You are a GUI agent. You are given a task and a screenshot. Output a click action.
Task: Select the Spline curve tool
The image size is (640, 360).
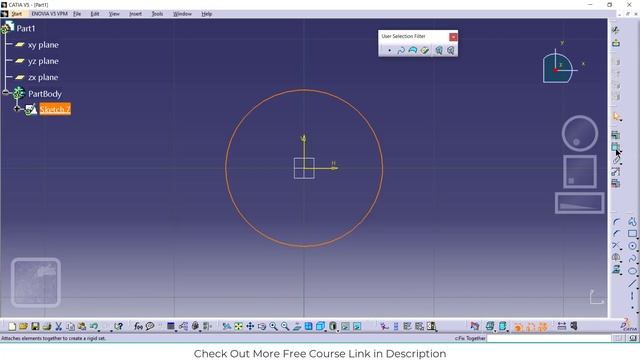(632, 258)
